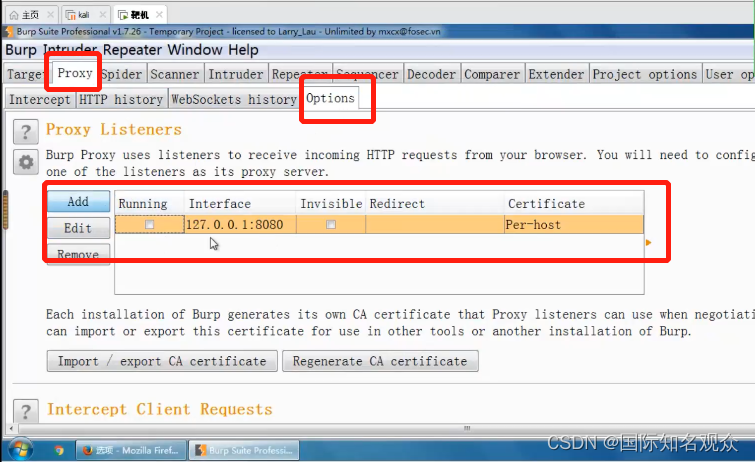
Task: Switch to the Target tab
Action: coord(25,74)
